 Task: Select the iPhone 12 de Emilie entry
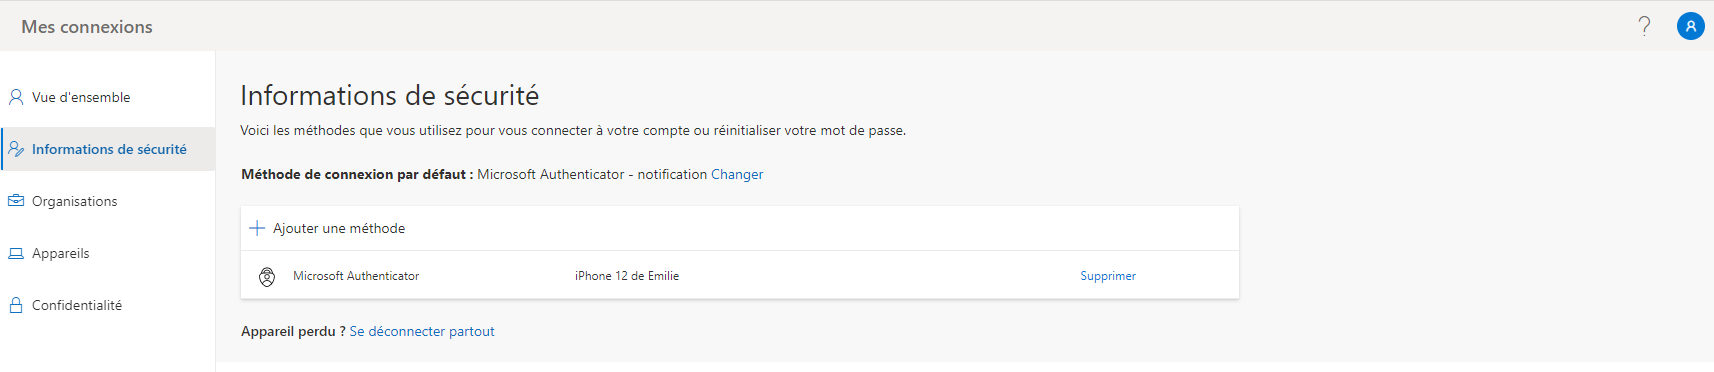[627, 276]
